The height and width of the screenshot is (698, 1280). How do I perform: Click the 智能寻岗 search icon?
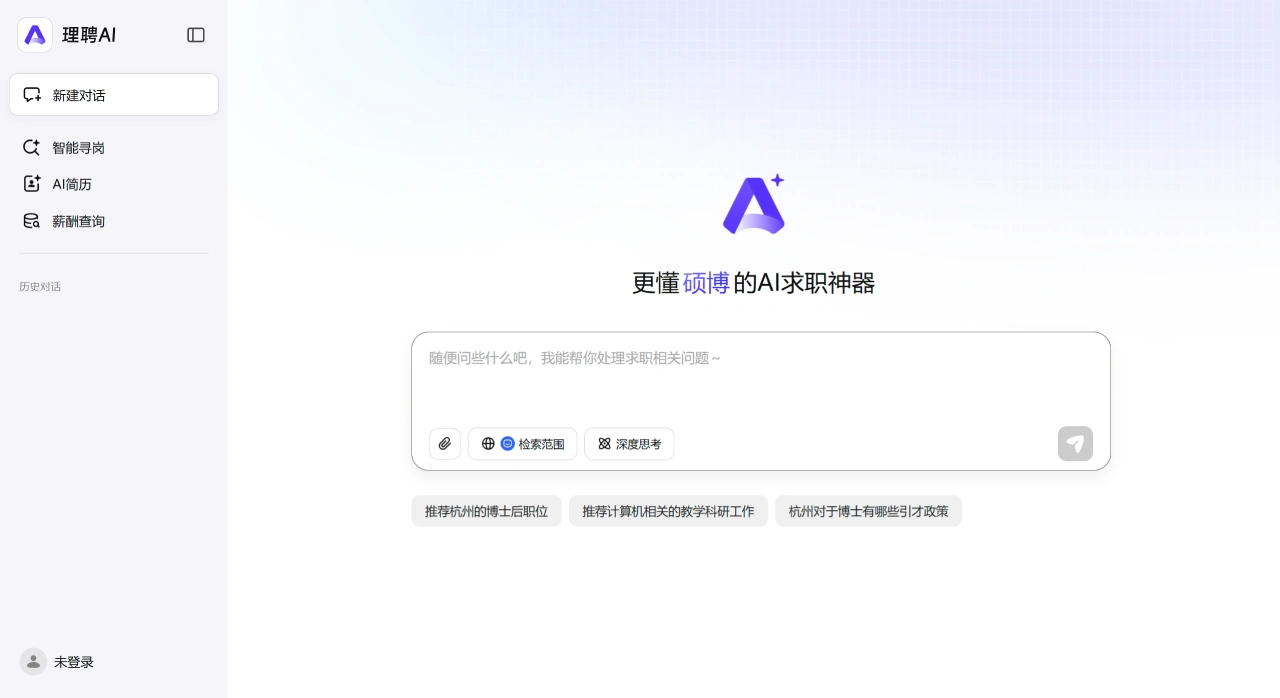tap(31, 147)
